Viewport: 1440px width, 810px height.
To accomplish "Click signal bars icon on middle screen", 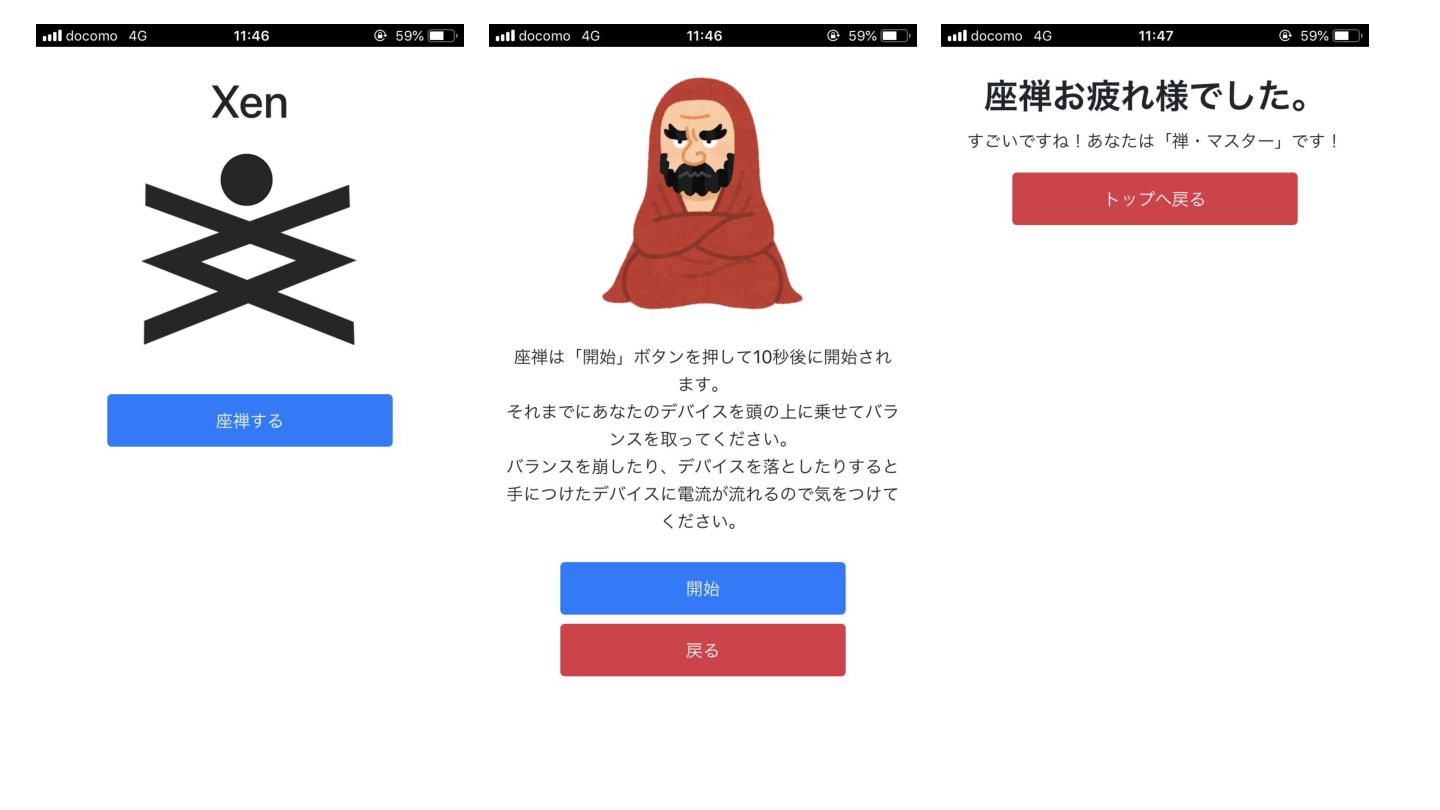I will (505, 36).
